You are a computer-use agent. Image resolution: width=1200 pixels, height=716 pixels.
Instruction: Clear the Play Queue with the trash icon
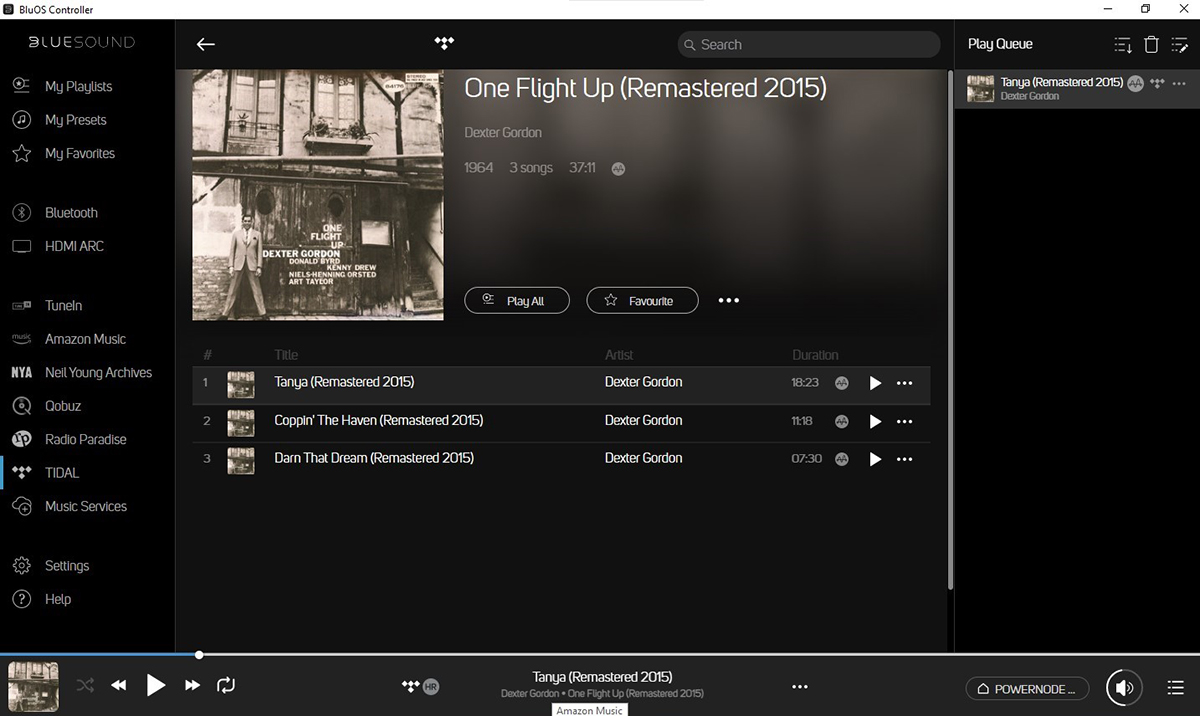point(1151,44)
